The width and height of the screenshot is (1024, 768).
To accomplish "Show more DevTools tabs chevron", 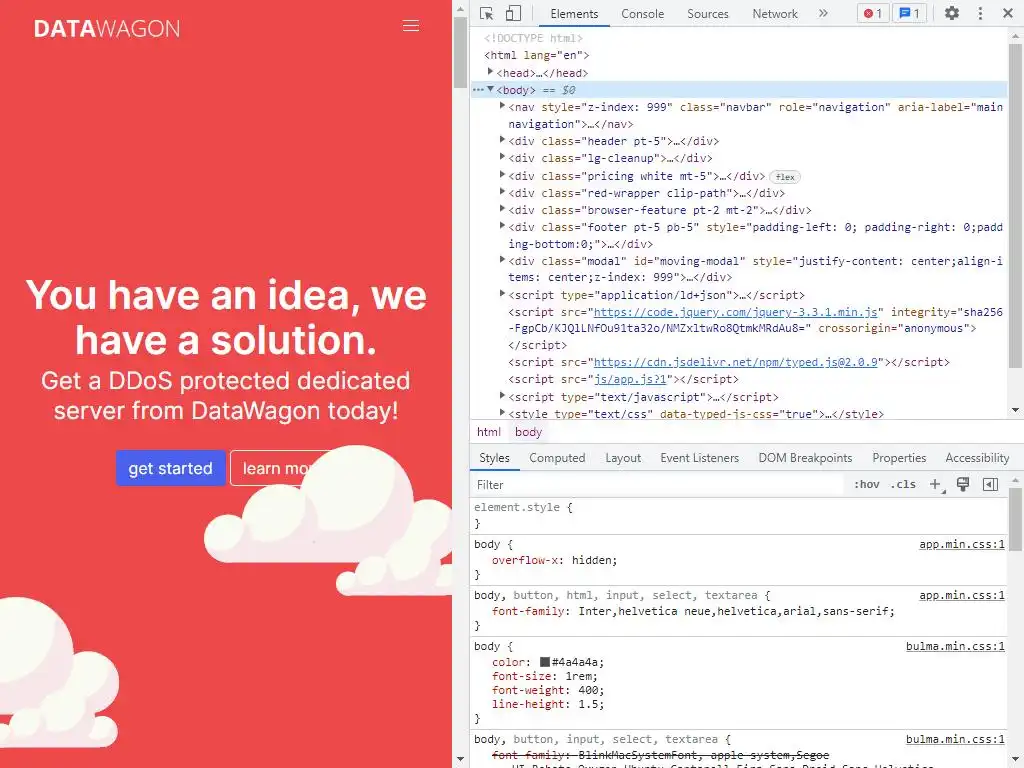I will (823, 13).
